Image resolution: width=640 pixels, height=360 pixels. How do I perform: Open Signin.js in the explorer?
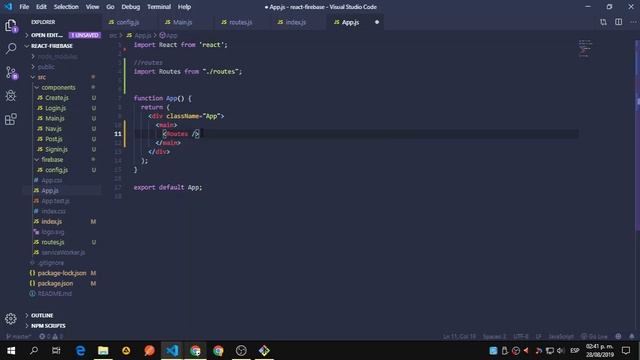pyautogui.click(x=62, y=149)
